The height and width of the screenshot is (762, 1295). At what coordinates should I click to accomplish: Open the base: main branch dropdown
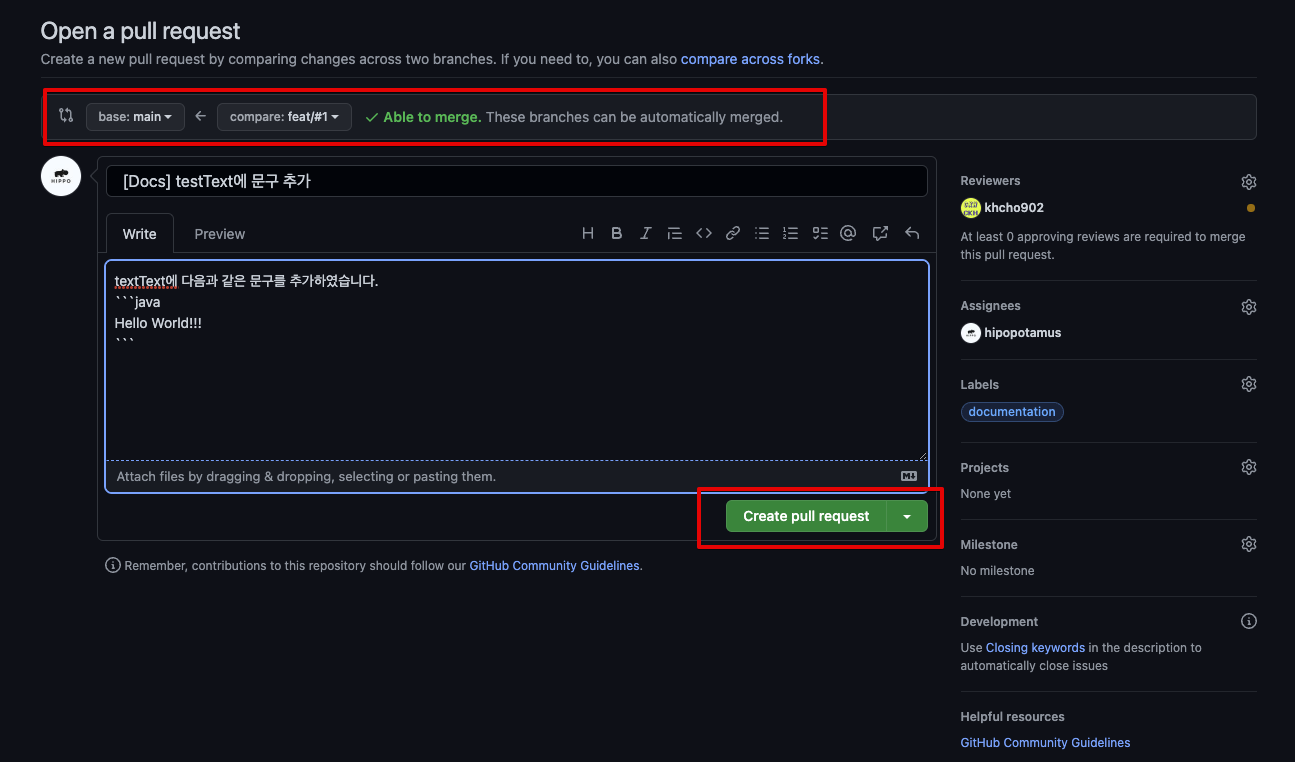135,117
